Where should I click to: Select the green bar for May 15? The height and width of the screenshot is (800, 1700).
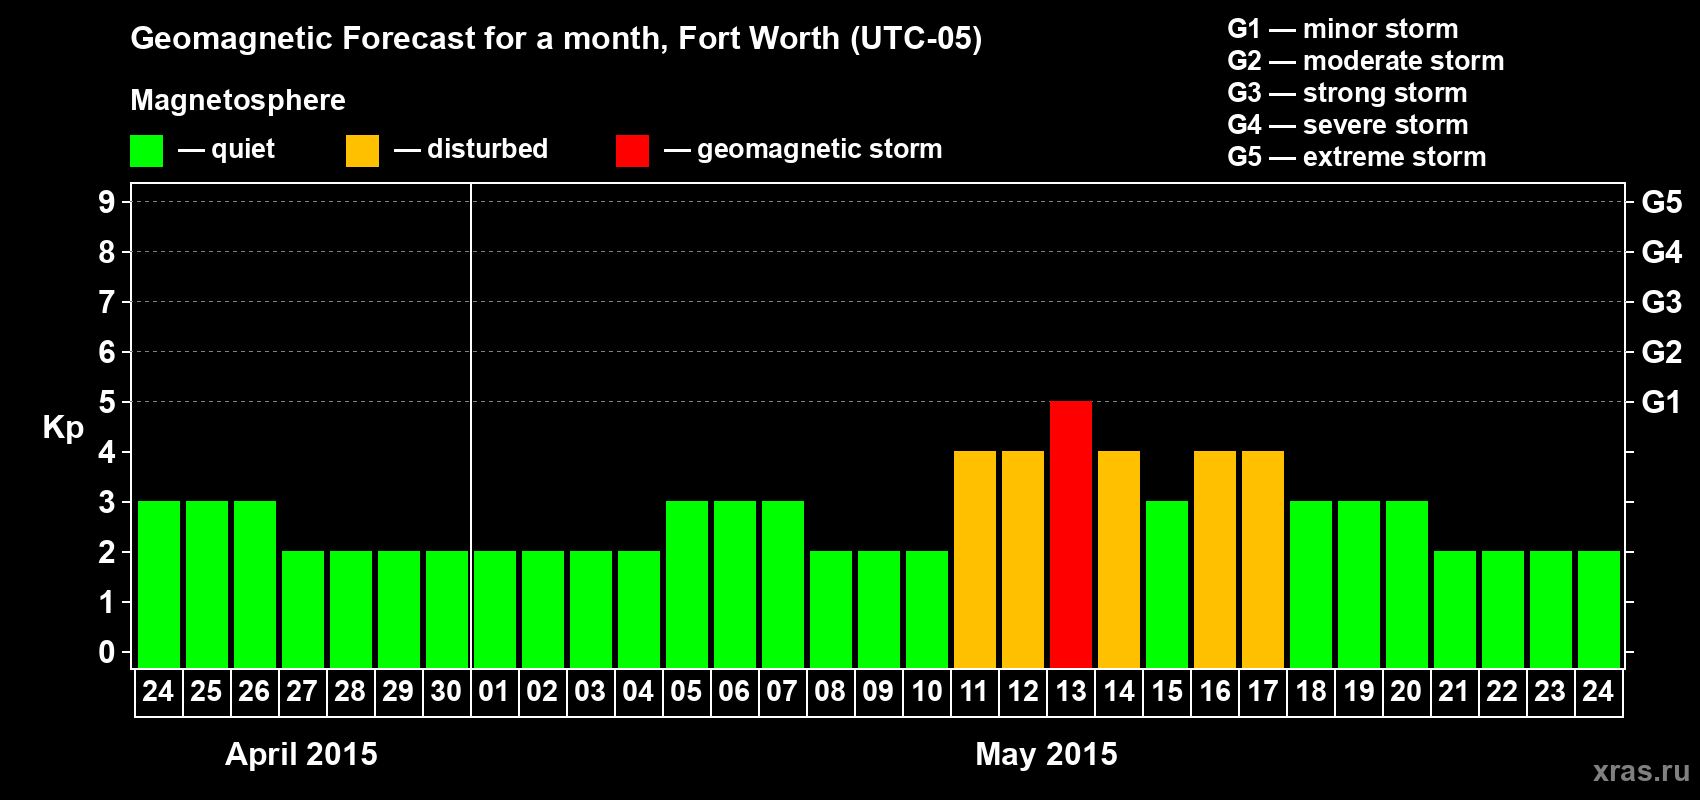point(1167,584)
